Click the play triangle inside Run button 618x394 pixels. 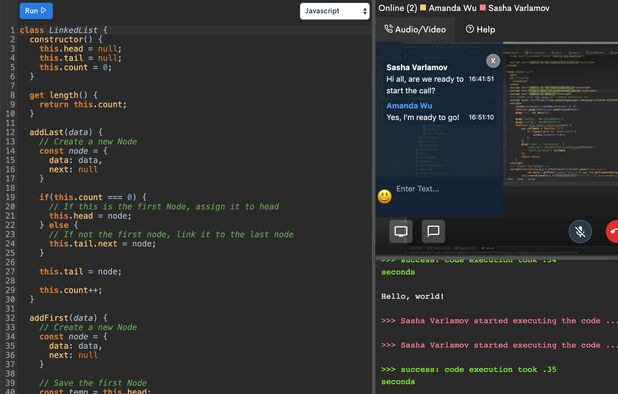44,10
